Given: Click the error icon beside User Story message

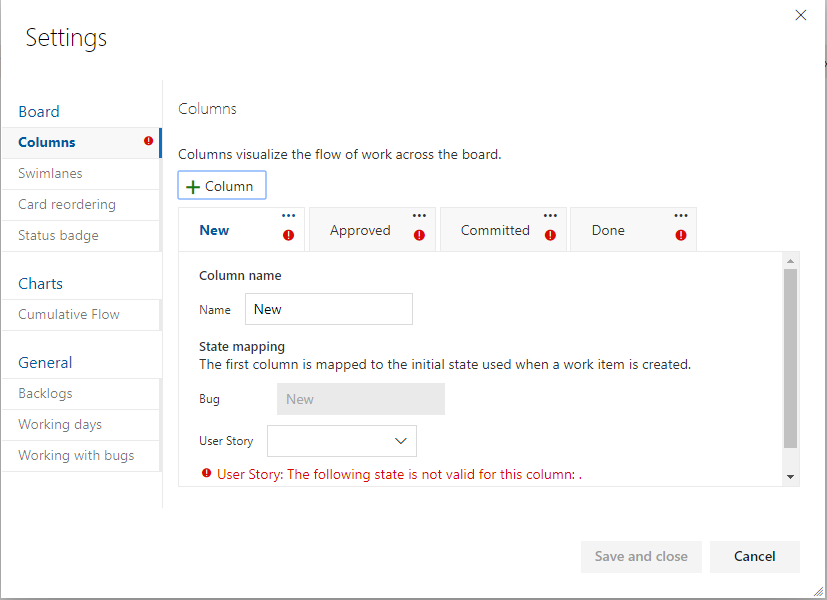Looking at the screenshot, I should pyautogui.click(x=207, y=473).
